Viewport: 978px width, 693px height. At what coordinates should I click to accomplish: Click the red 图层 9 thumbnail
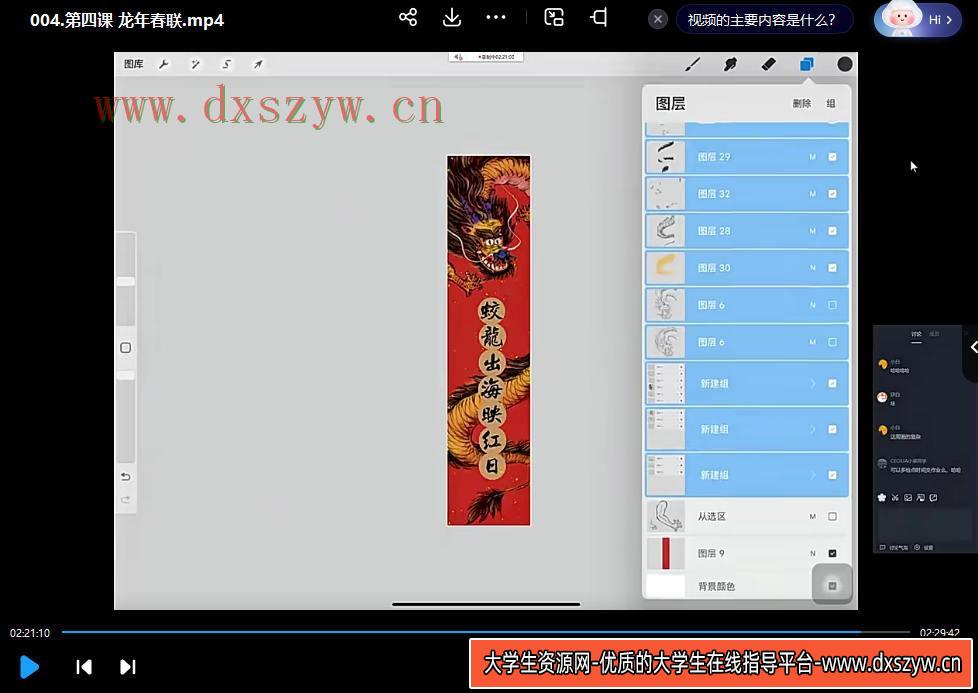[x=665, y=553]
